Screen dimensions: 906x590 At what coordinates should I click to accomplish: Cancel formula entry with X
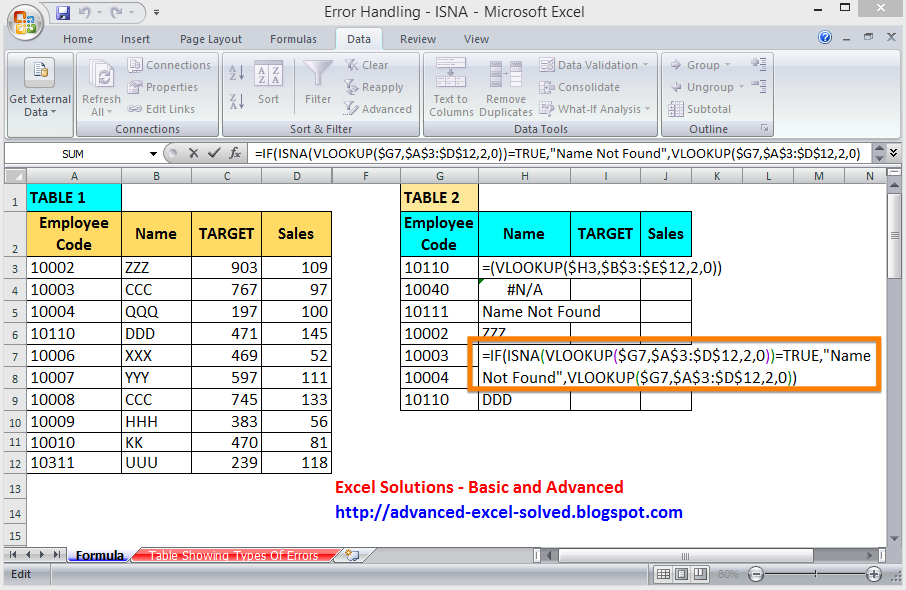pyautogui.click(x=194, y=153)
